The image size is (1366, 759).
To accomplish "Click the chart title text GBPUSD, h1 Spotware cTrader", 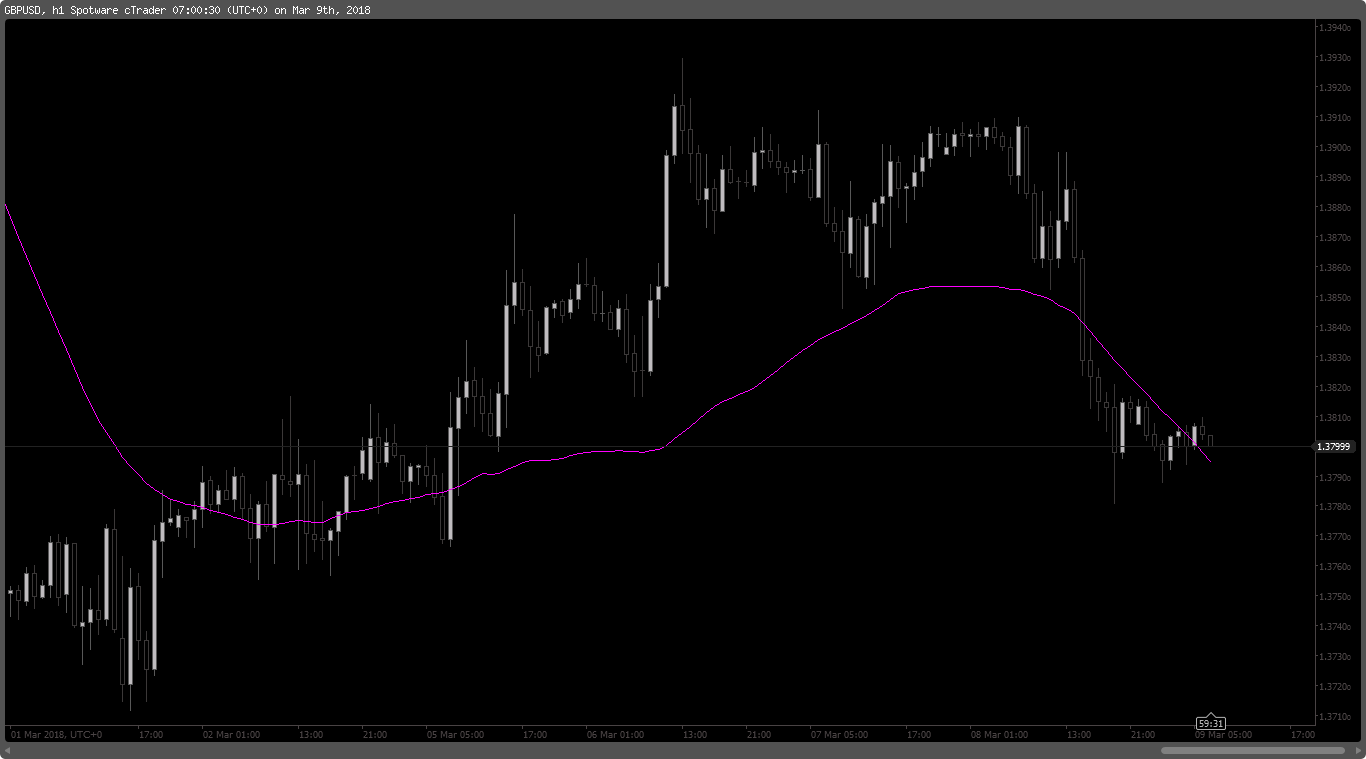I will pos(84,10).
